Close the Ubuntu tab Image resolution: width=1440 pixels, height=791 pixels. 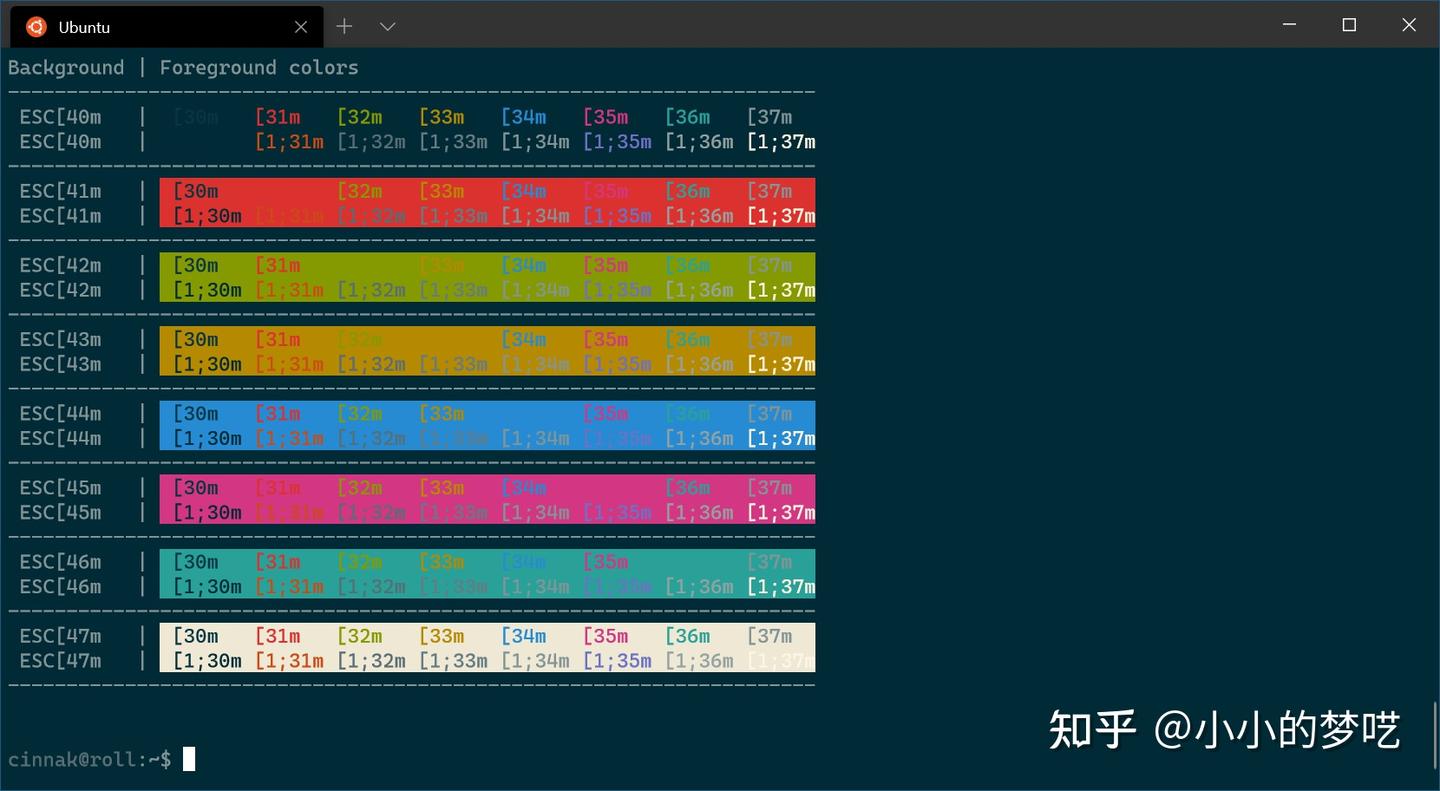(x=301, y=27)
